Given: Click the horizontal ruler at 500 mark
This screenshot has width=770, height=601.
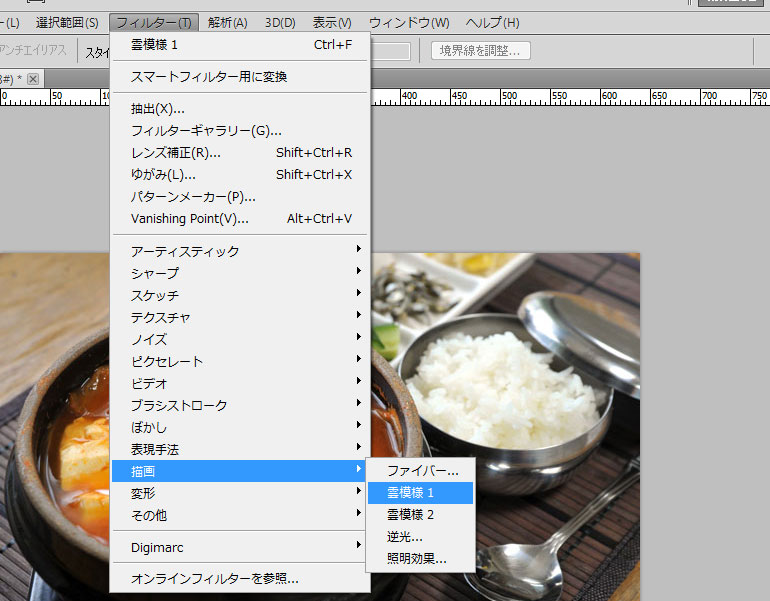Looking at the screenshot, I should click(509, 96).
